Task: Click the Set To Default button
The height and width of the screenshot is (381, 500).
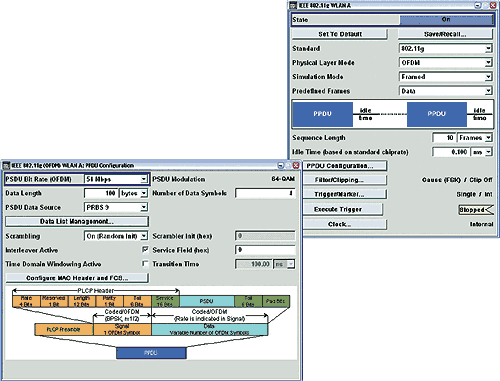Action: pyautogui.click(x=340, y=34)
